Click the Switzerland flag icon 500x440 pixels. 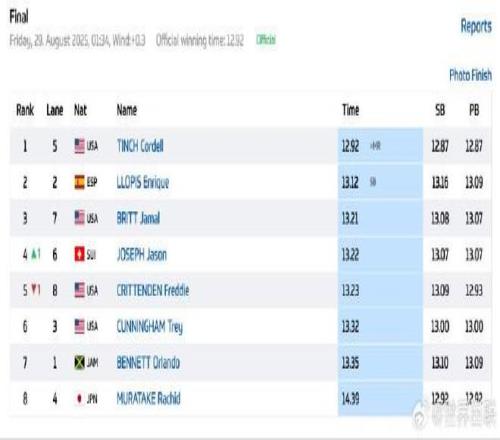(x=79, y=255)
